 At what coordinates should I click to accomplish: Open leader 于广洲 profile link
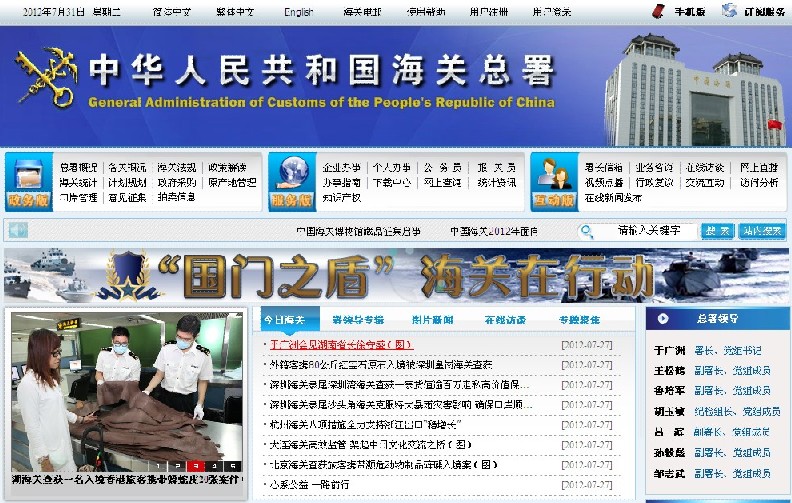tap(669, 350)
